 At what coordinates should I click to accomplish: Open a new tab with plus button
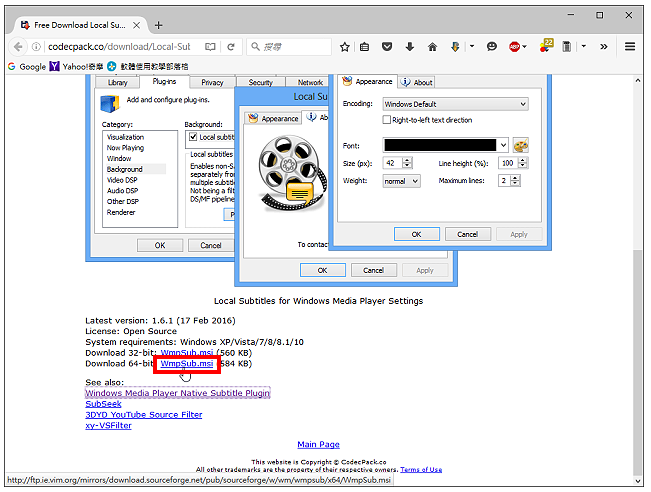(158, 25)
